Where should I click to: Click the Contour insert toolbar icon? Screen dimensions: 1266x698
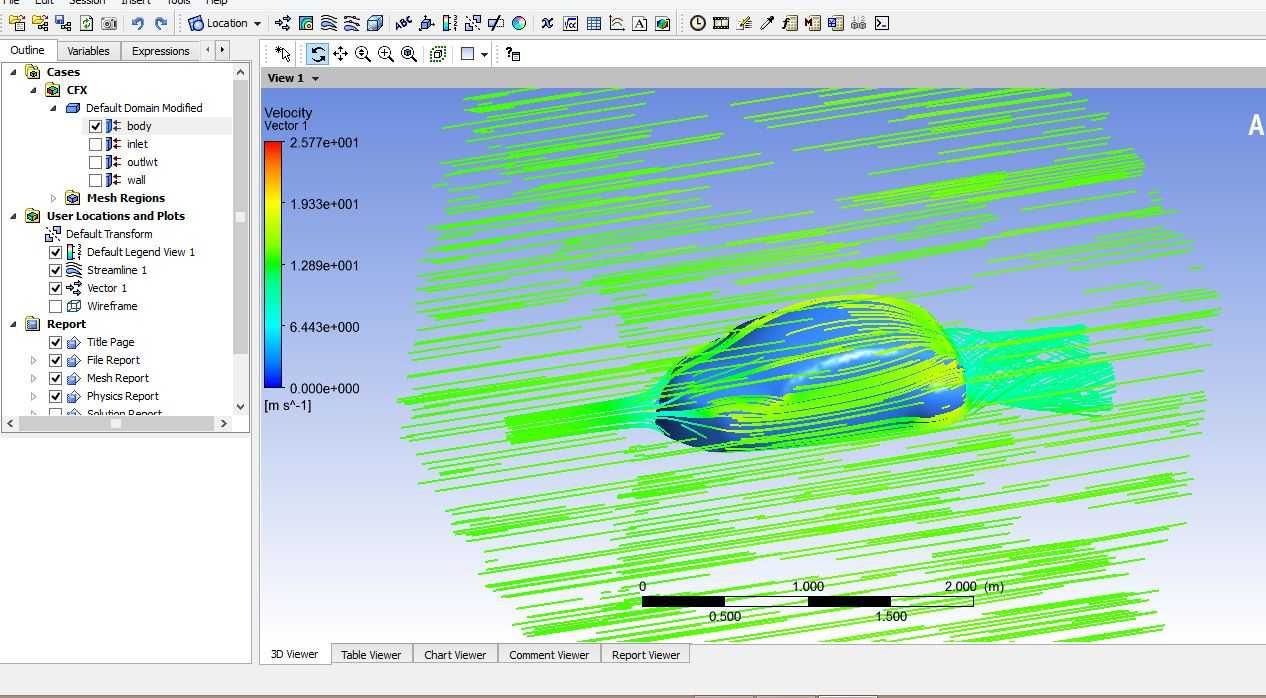pos(306,23)
